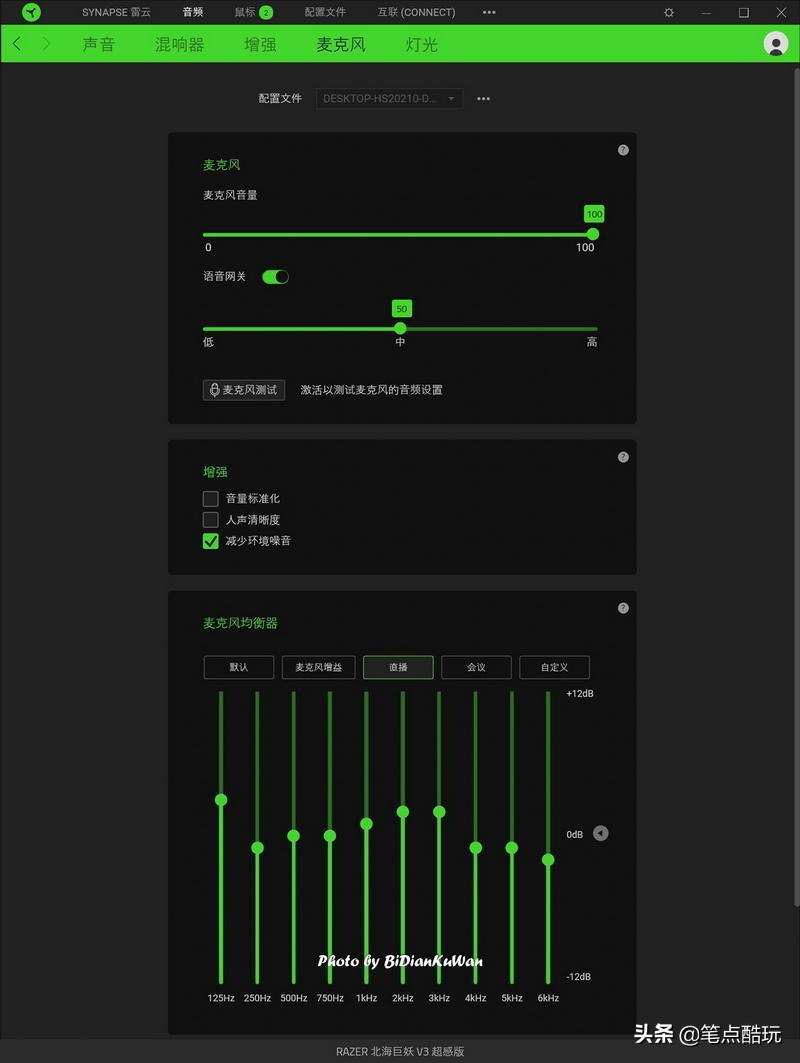
Task: Click the ellipsis beside the profile dropdown
Action: [x=483, y=98]
